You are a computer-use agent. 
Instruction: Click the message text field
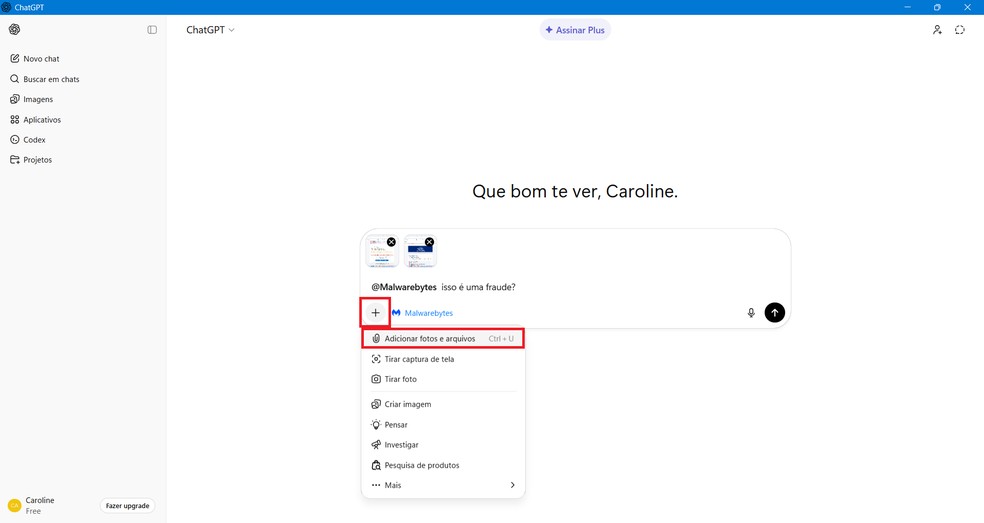pos(575,287)
